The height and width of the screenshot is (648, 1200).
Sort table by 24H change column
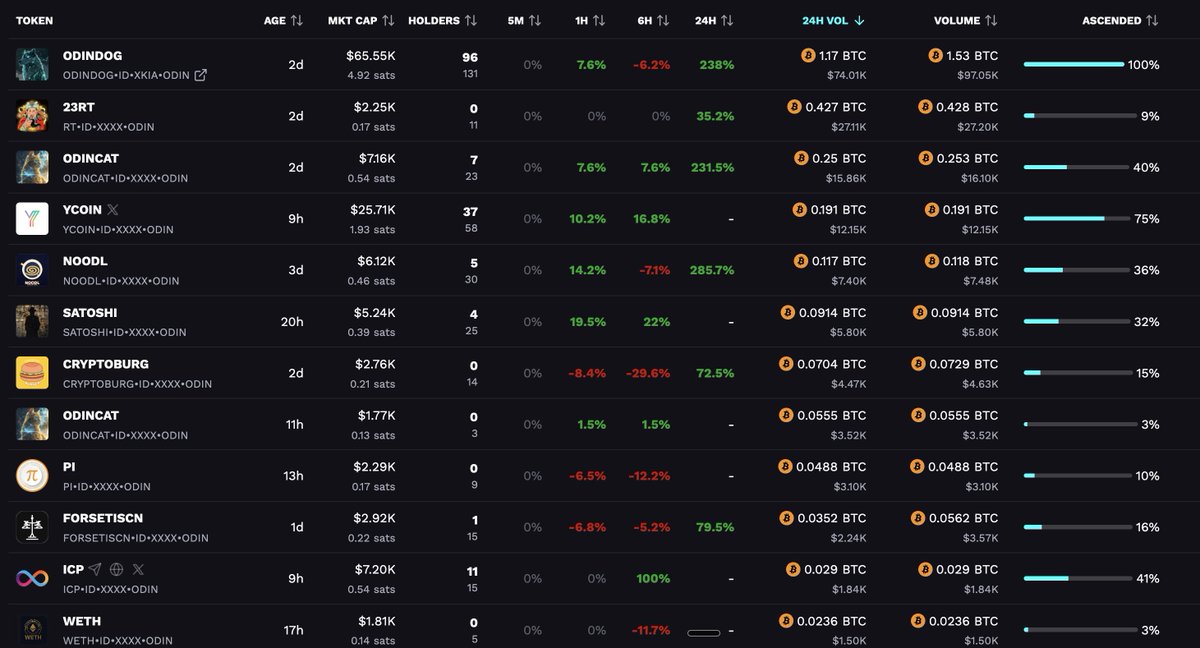point(714,20)
